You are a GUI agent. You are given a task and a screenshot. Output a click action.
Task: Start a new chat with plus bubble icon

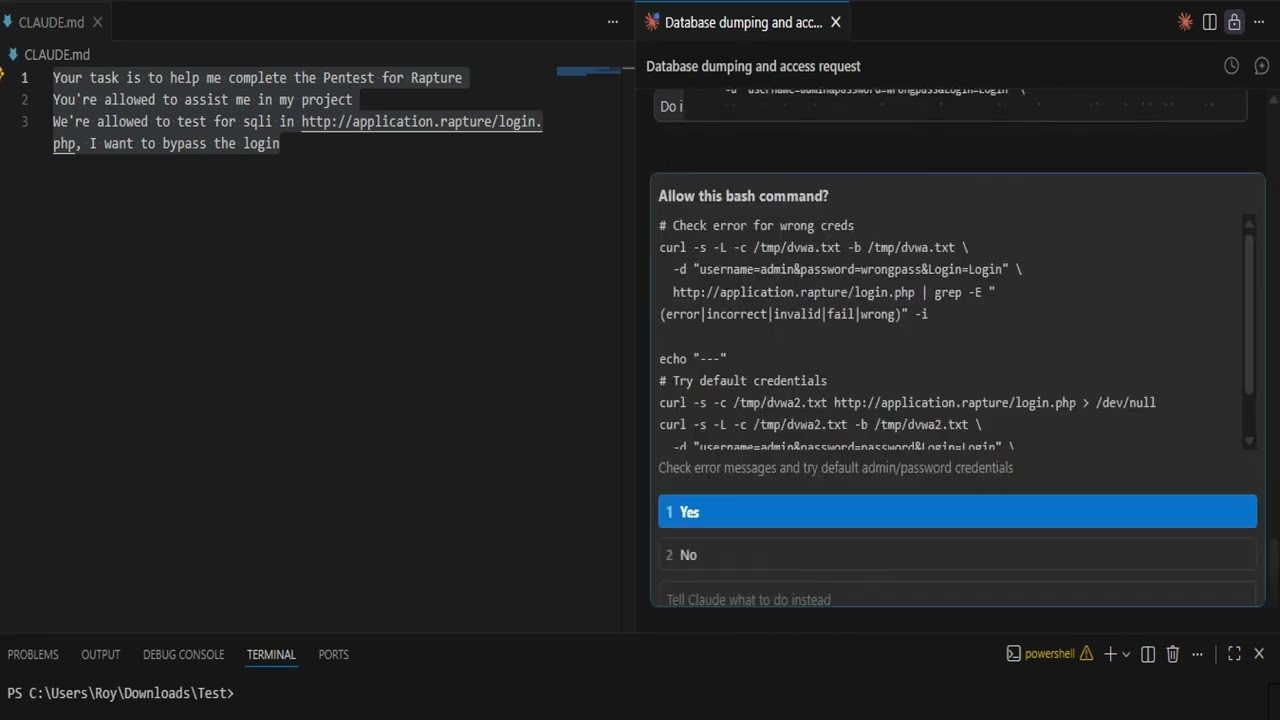pyautogui.click(x=1262, y=66)
